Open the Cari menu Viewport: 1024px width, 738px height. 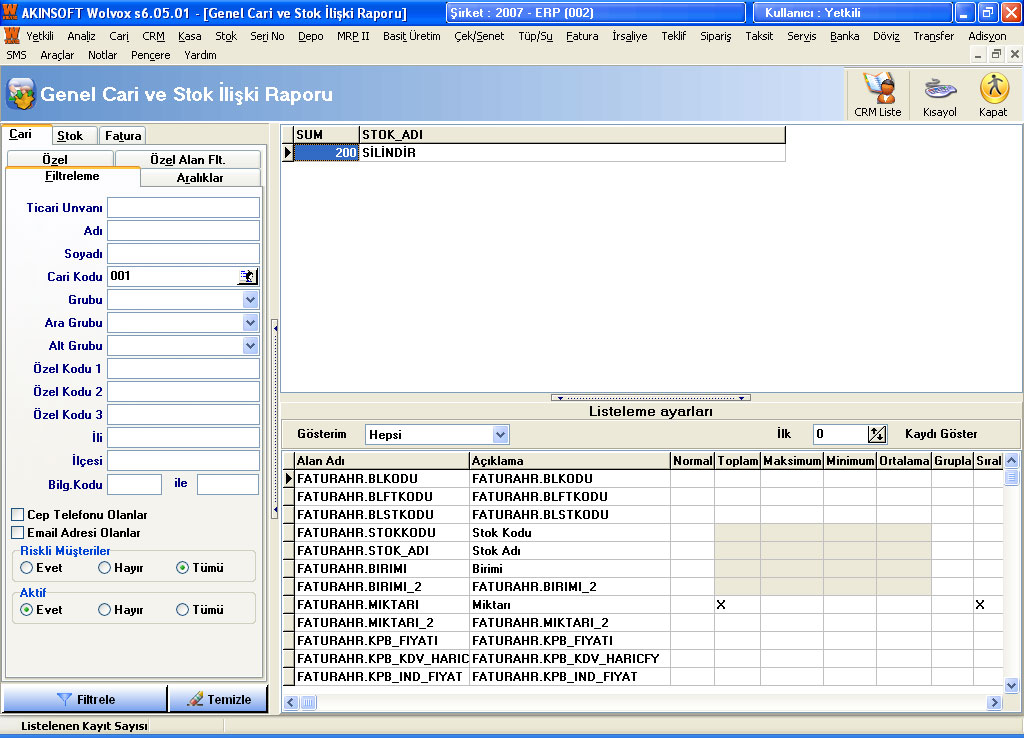point(119,36)
